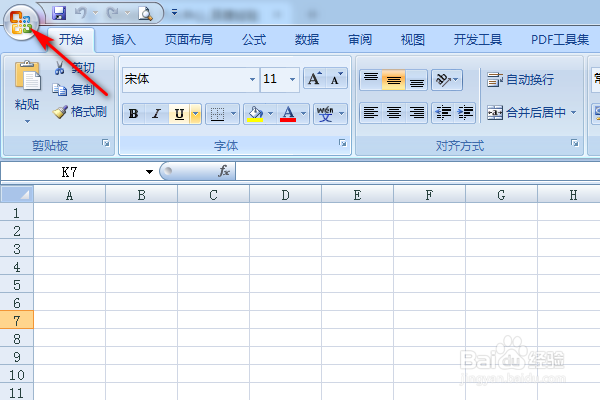Screen dimensions: 600x400
Task: Toggle middle vertical alignment
Action: pyautogui.click(x=393, y=80)
